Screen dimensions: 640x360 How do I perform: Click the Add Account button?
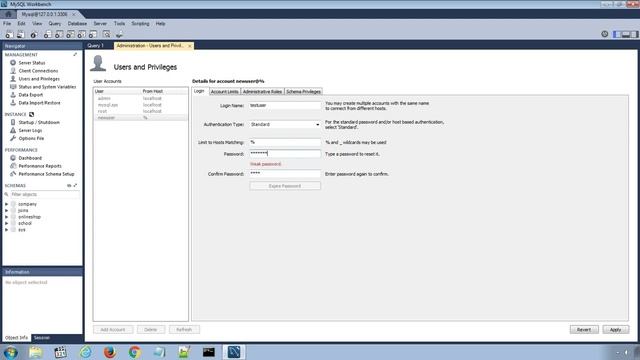click(x=113, y=330)
